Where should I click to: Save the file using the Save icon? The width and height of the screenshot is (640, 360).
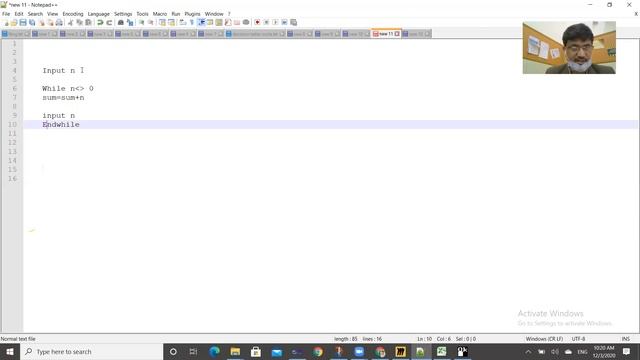click(23, 22)
